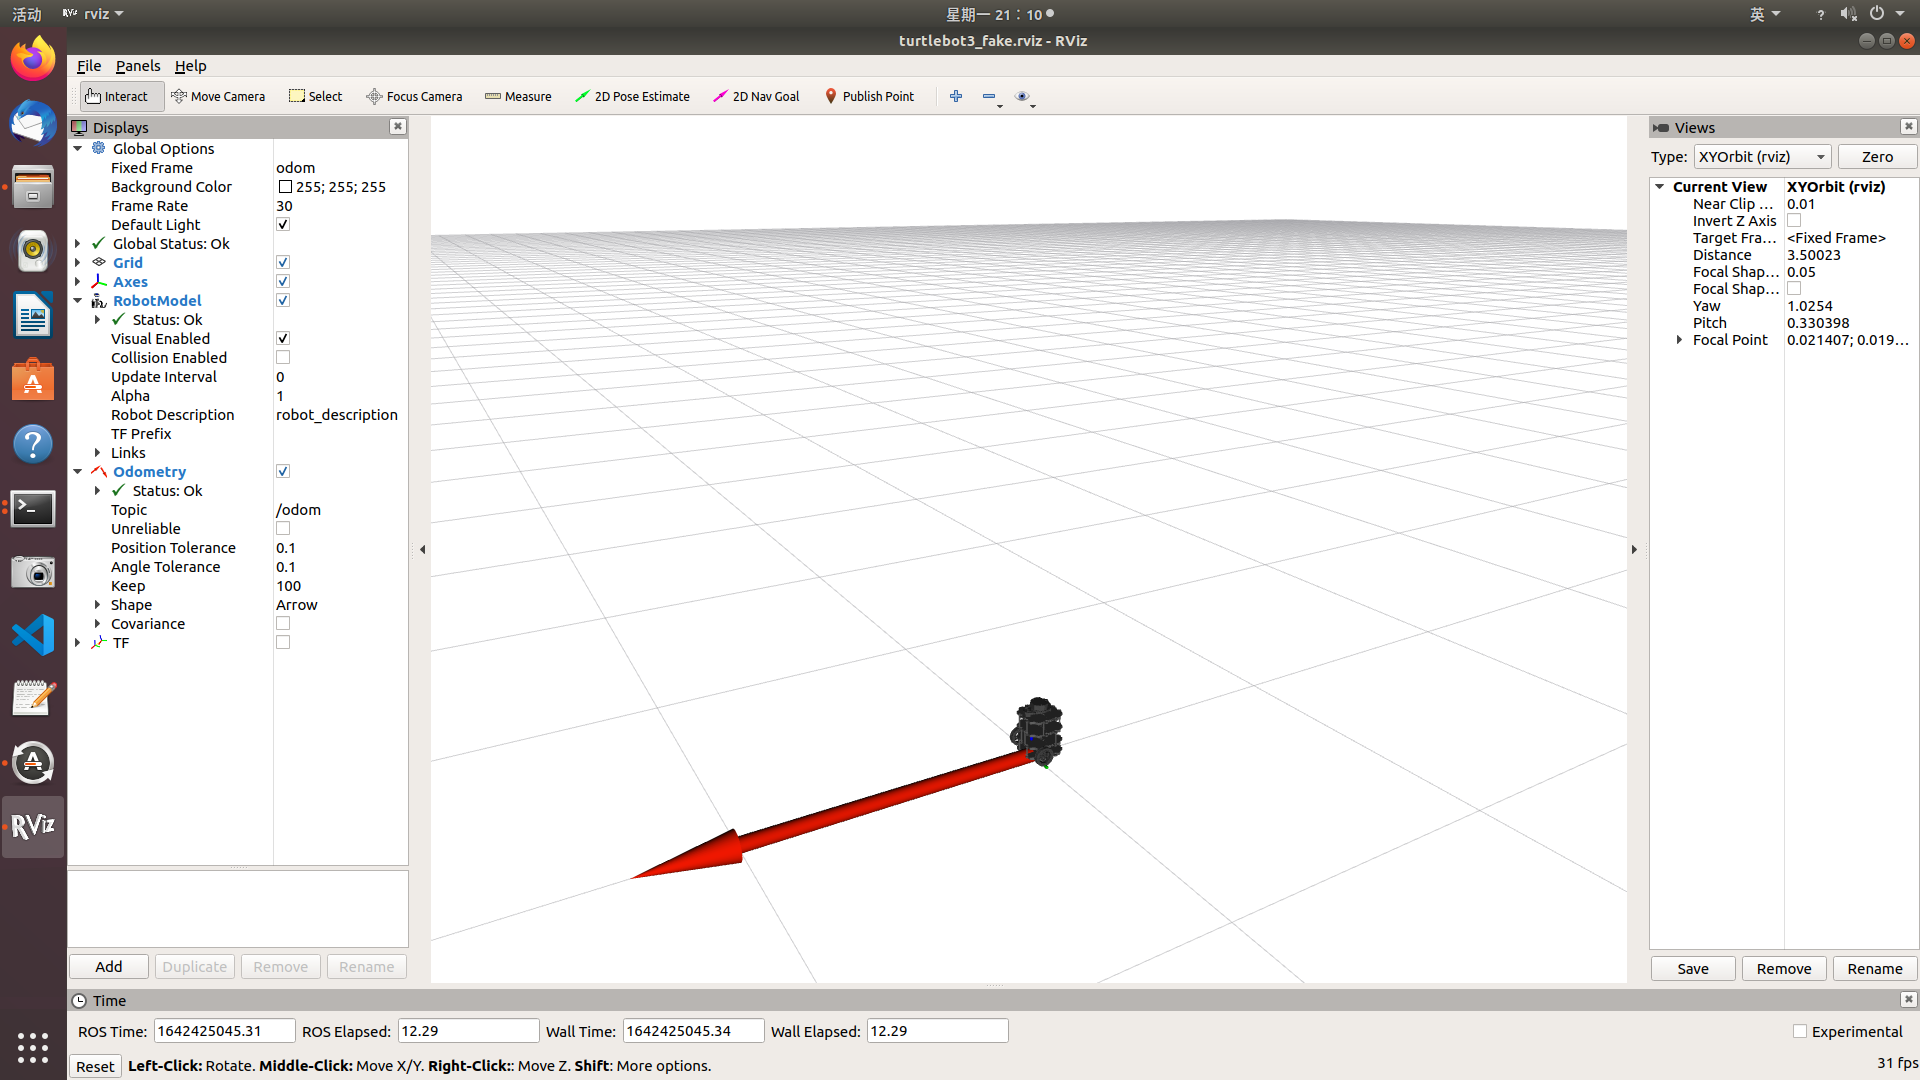The height and width of the screenshot is (1080, 1920).
Task: Open the File menu
Action: coord(89,65)
